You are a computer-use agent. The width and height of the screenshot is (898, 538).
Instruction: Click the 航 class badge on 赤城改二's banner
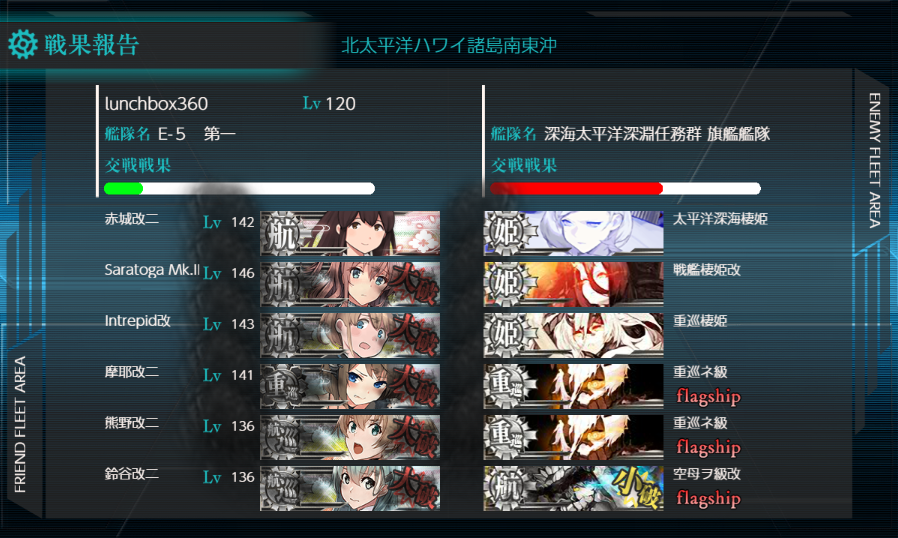[x=282, y=233]
